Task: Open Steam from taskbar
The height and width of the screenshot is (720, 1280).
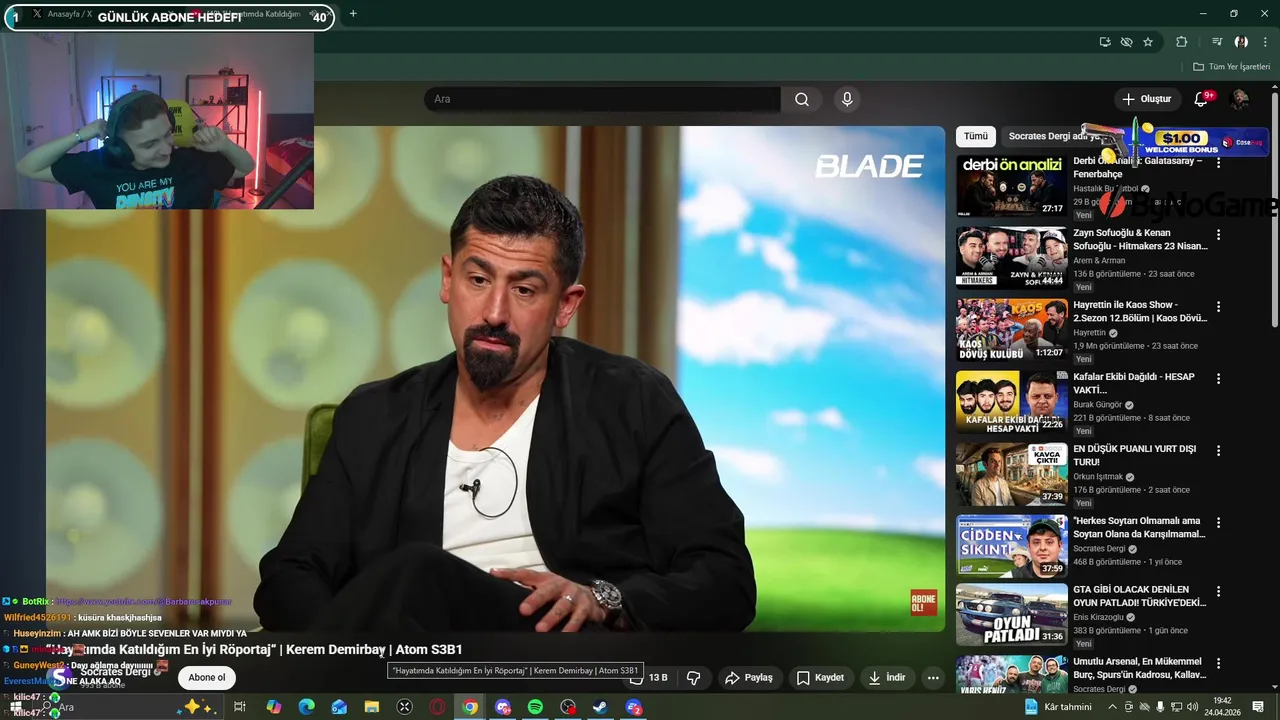Action: tap(600, 707)
